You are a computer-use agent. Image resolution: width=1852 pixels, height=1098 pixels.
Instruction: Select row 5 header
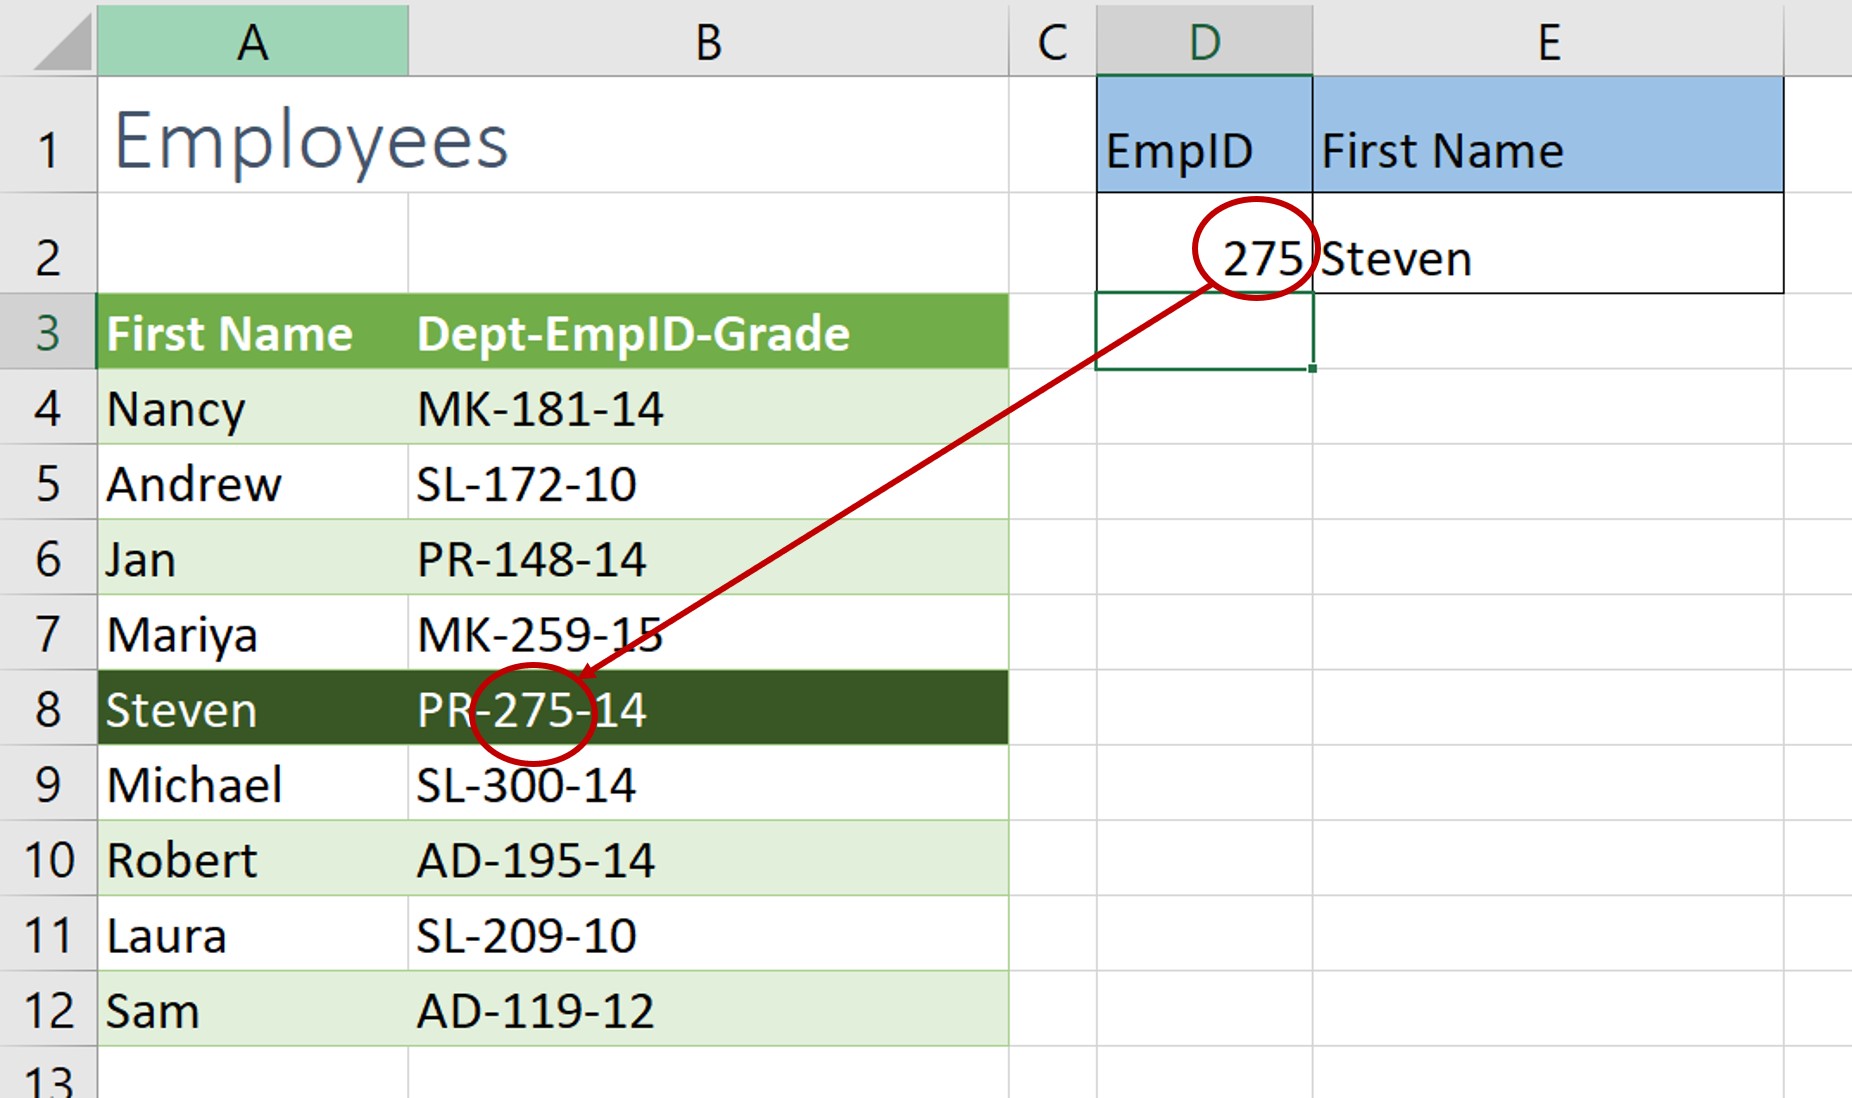(48, 482)
